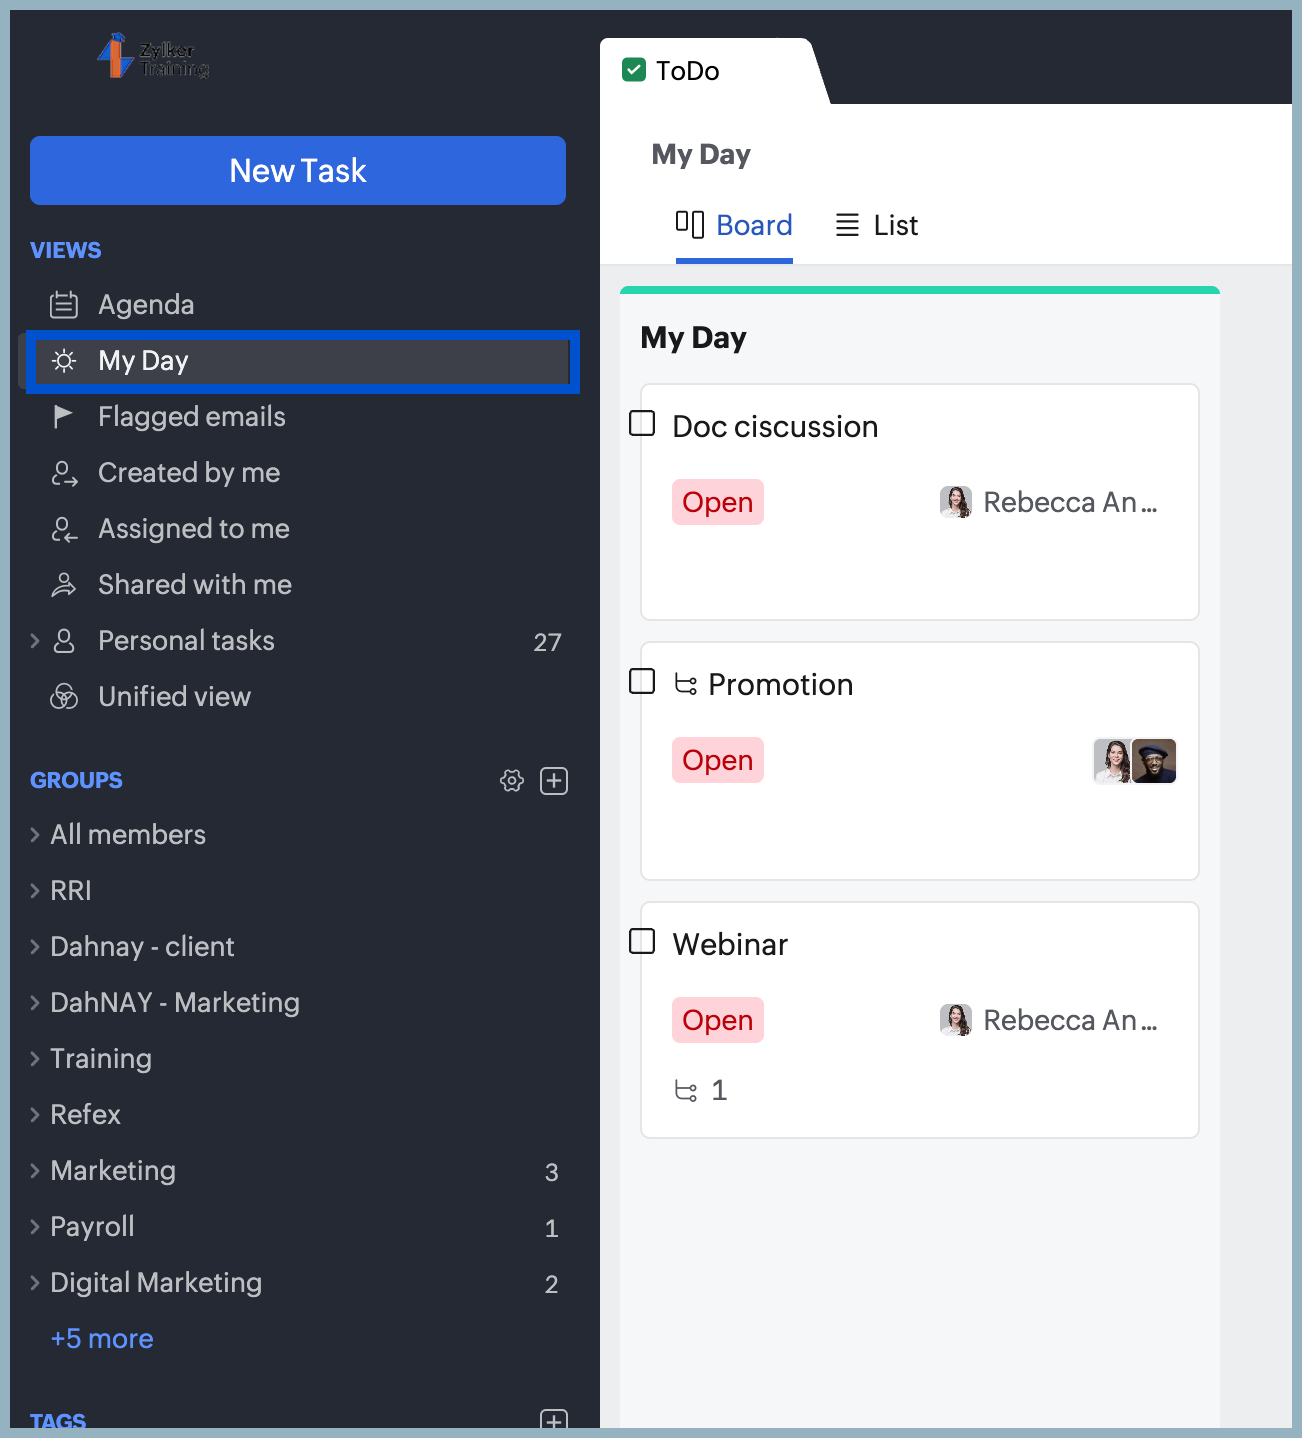Click Open status on Promotion
1302x1438 pixels.
coord(718,760)
